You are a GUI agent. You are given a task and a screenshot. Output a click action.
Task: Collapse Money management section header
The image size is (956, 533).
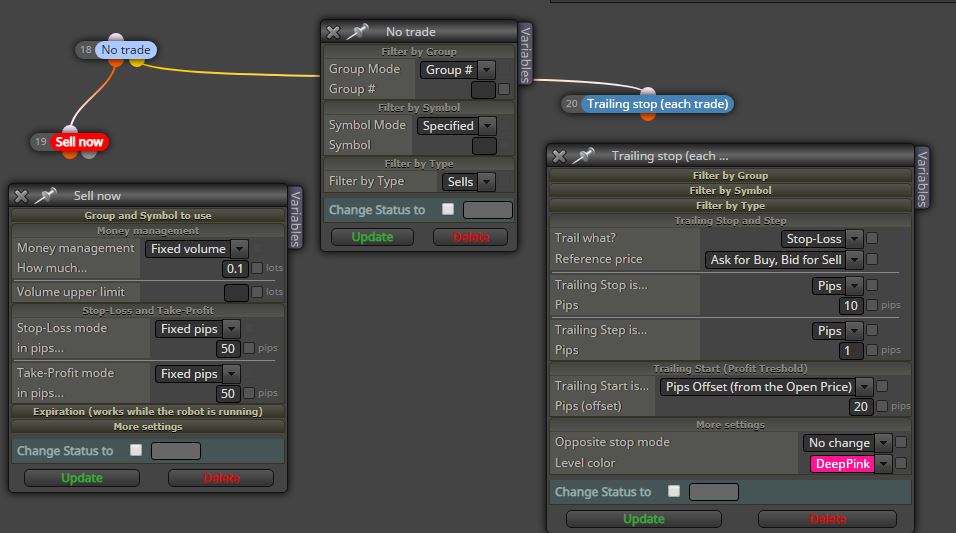click(x=148, y=231)
